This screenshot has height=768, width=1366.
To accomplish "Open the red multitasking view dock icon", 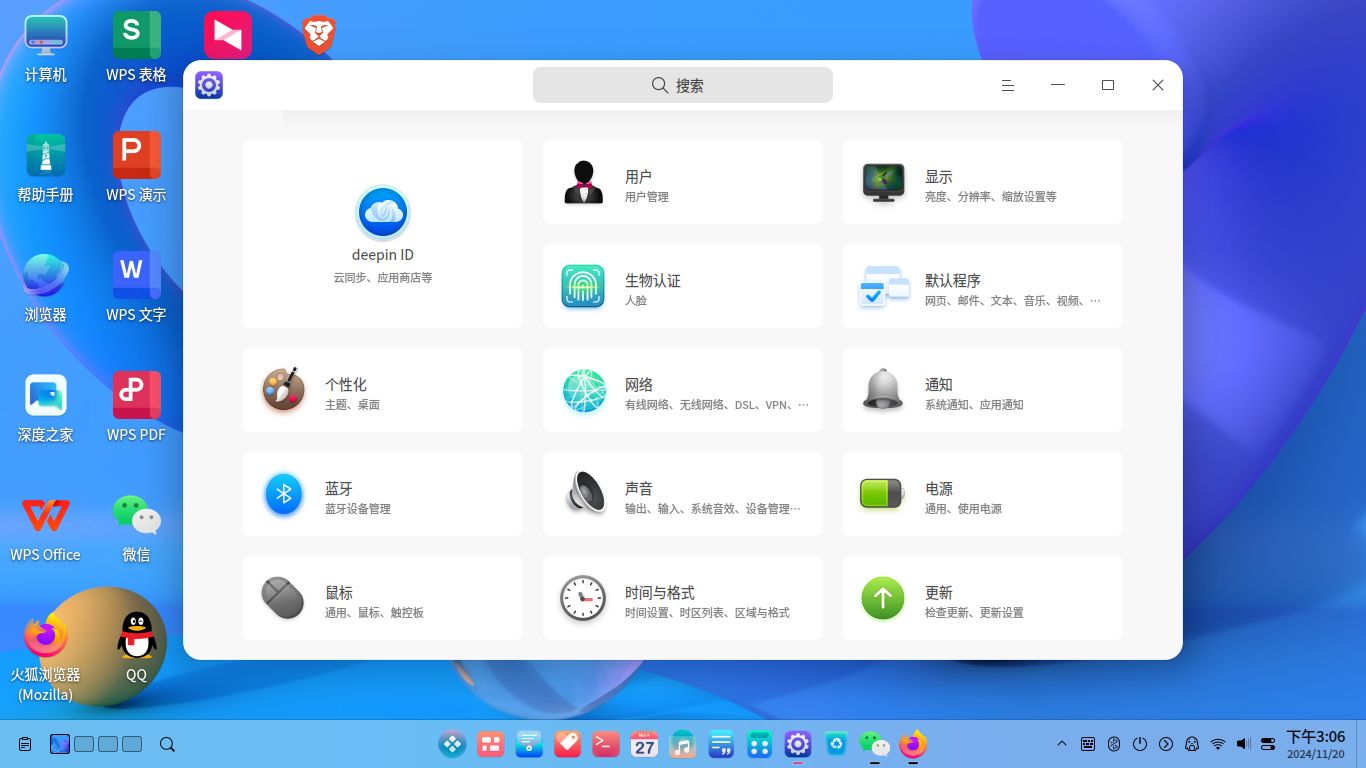I will pyautogui.click(x=490, y=744).
